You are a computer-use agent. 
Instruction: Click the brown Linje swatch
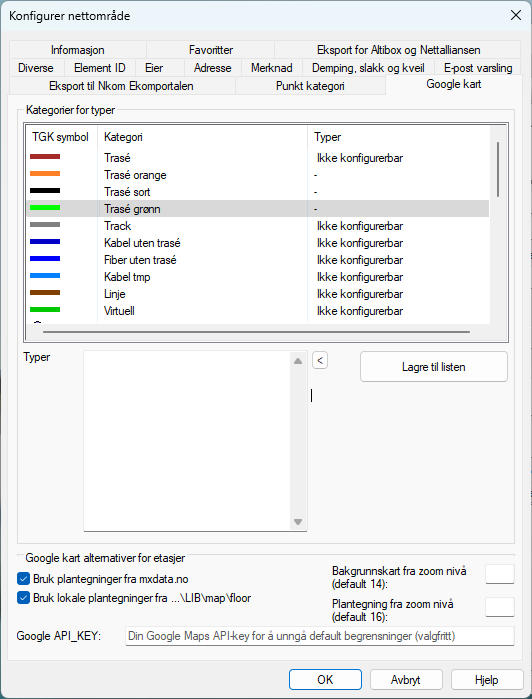pos(45,292)
